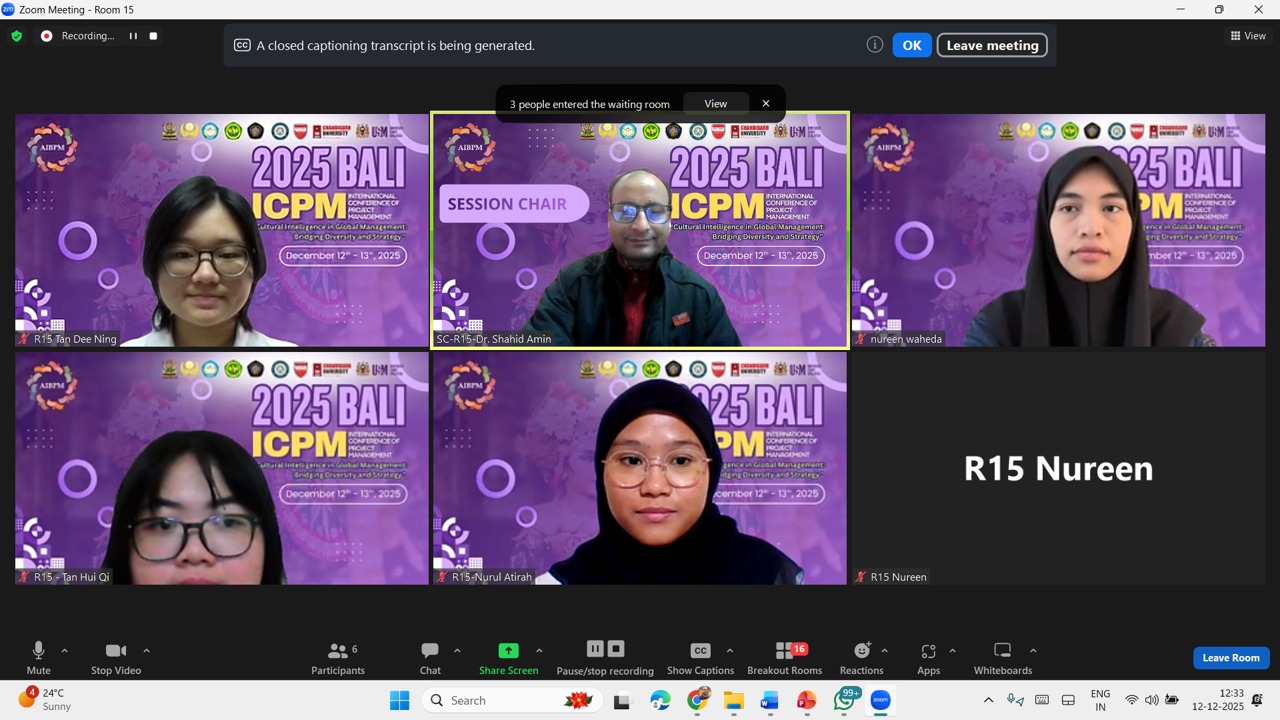Click the encryption shield icon
The image size is (1280, 720).
pyautogui.click(x=16, y=36)
